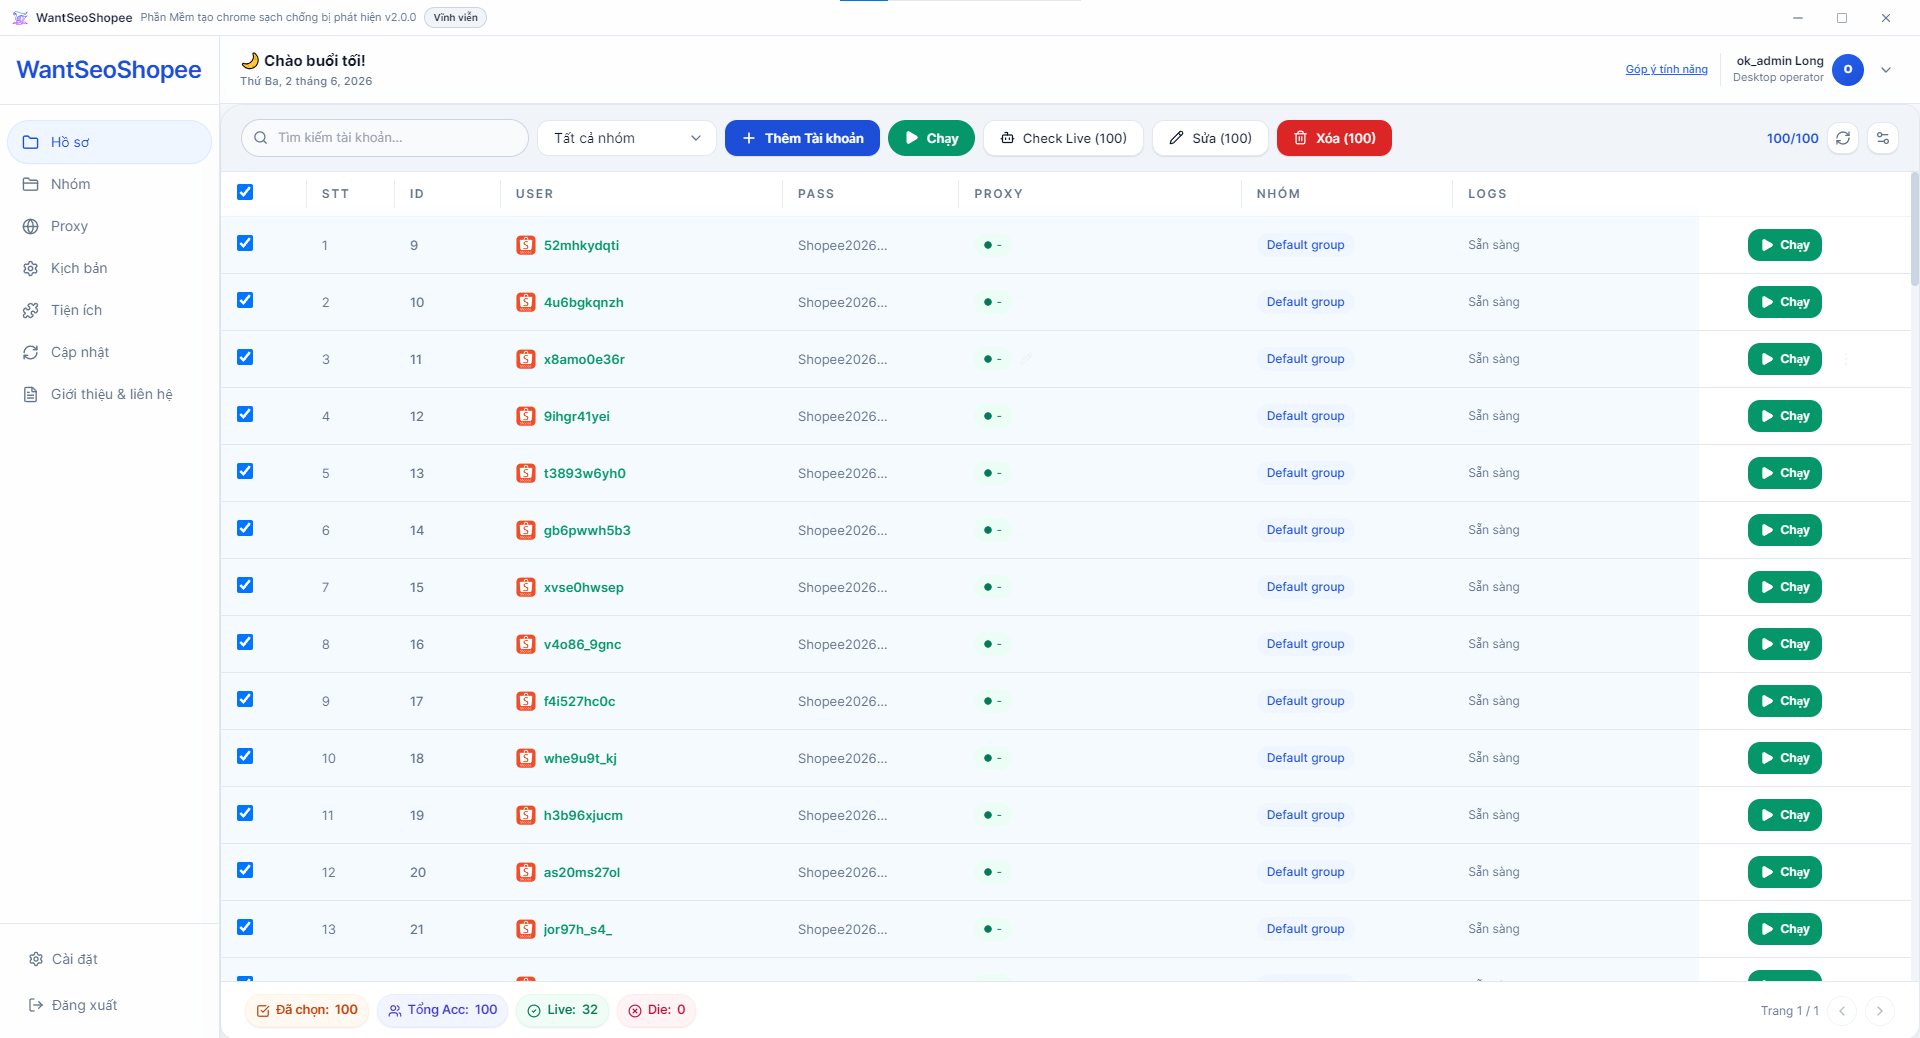Click the Shopee icon beside x8amo0e36r
This screenshot has width=1920, height=1038.
[526, 359]
